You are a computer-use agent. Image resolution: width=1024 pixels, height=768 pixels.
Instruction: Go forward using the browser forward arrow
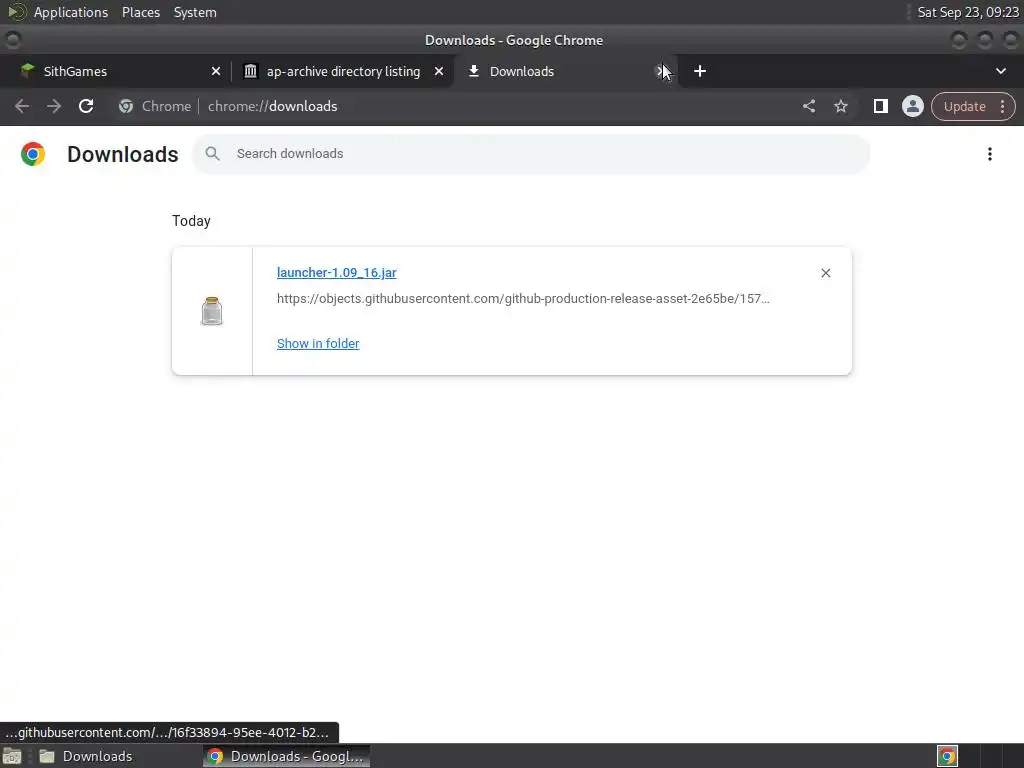click(54, 106)
